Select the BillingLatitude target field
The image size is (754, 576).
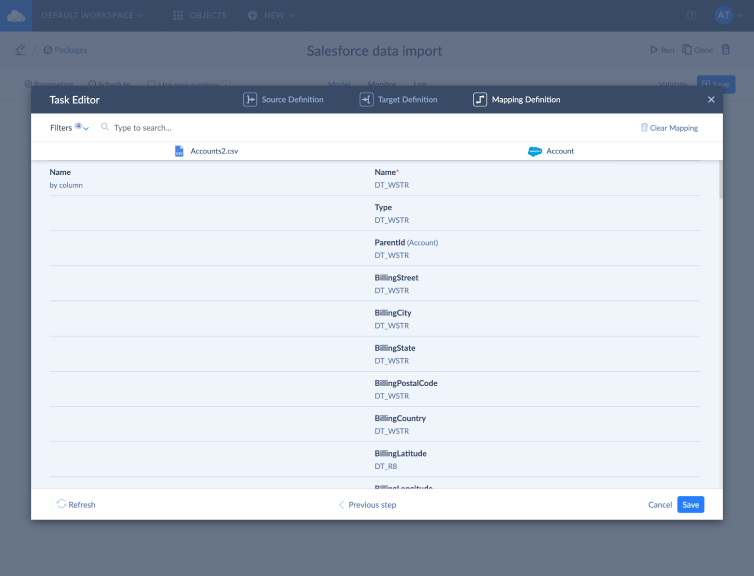537,459
